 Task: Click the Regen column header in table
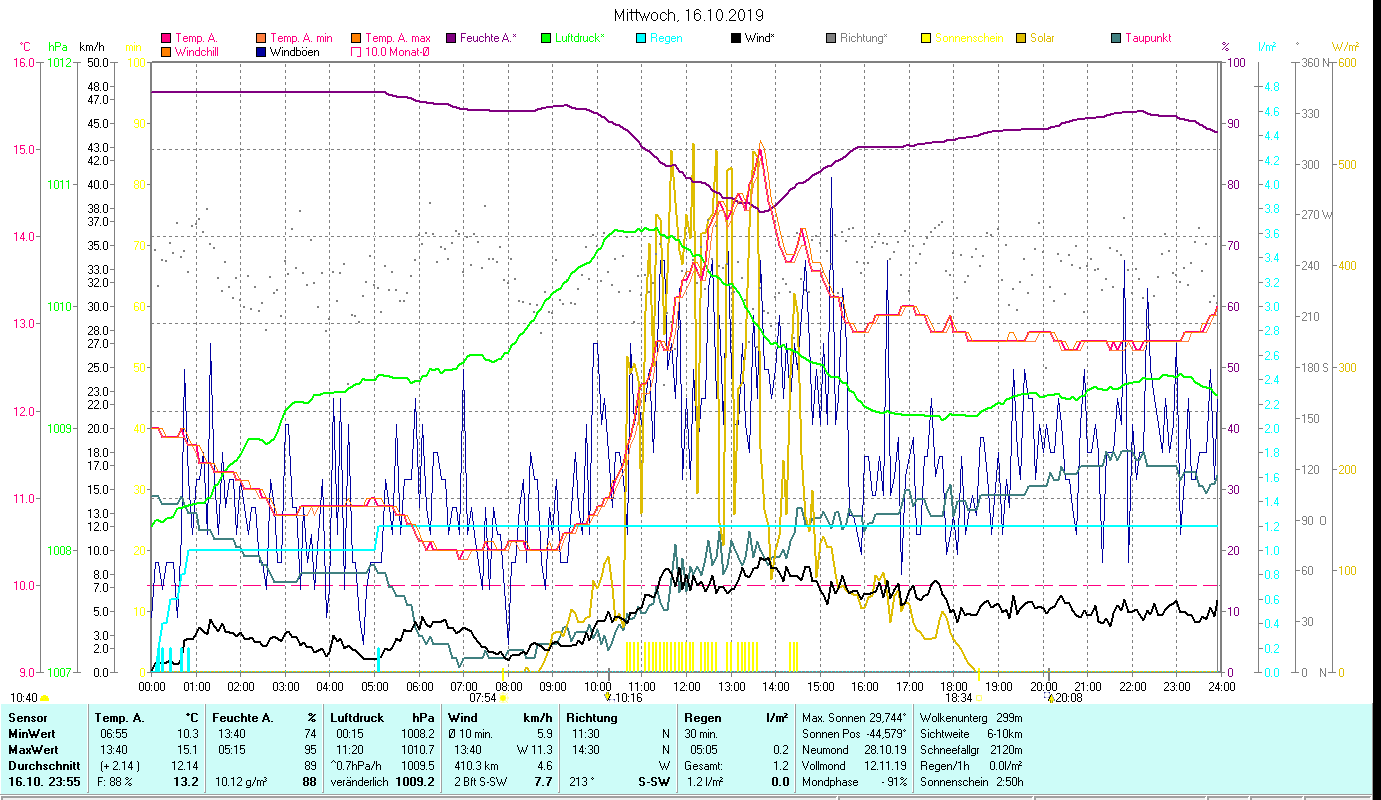click(x=701, y=718)
